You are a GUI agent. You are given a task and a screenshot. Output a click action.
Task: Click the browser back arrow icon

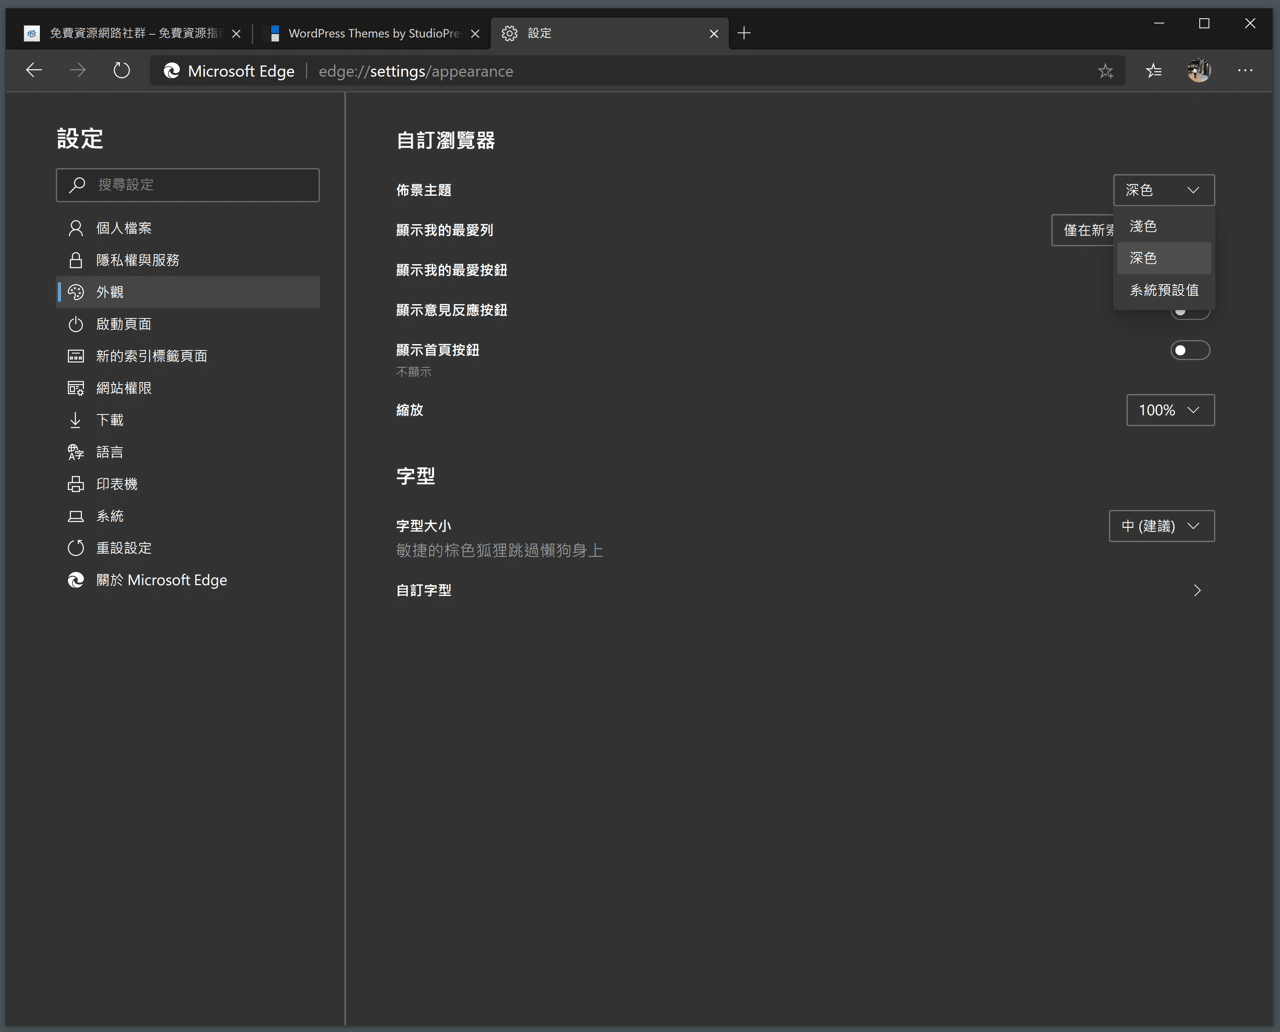tap(34, 71)
